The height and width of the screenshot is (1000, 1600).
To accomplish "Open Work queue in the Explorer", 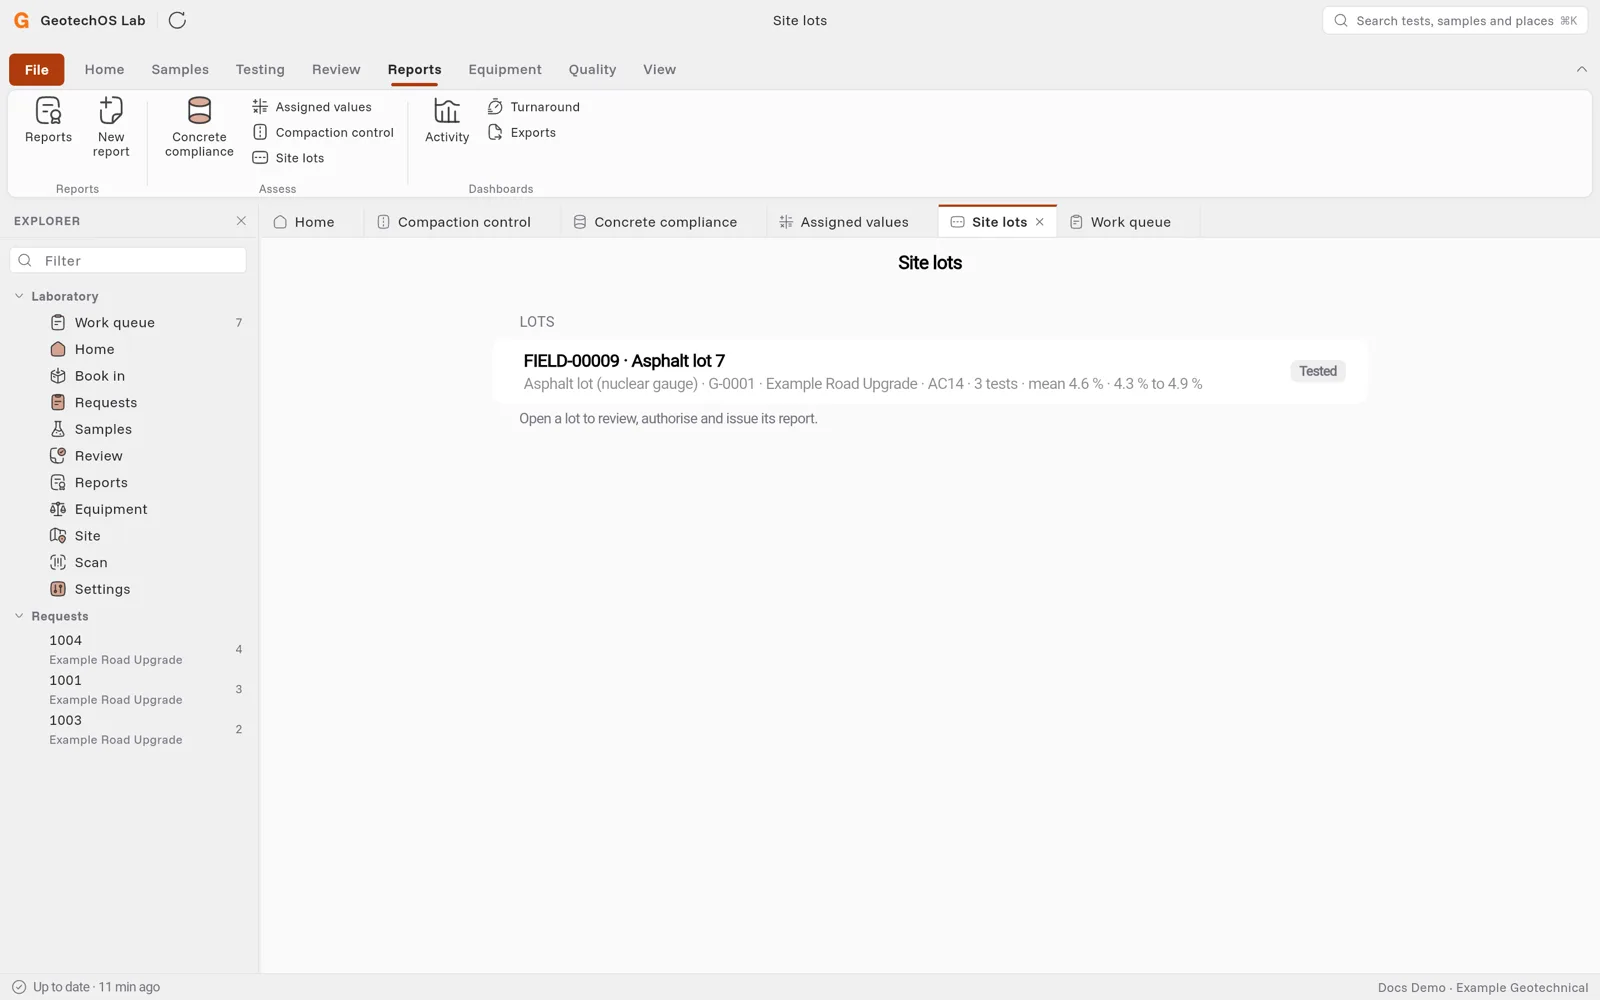I will tap(129, 322).
